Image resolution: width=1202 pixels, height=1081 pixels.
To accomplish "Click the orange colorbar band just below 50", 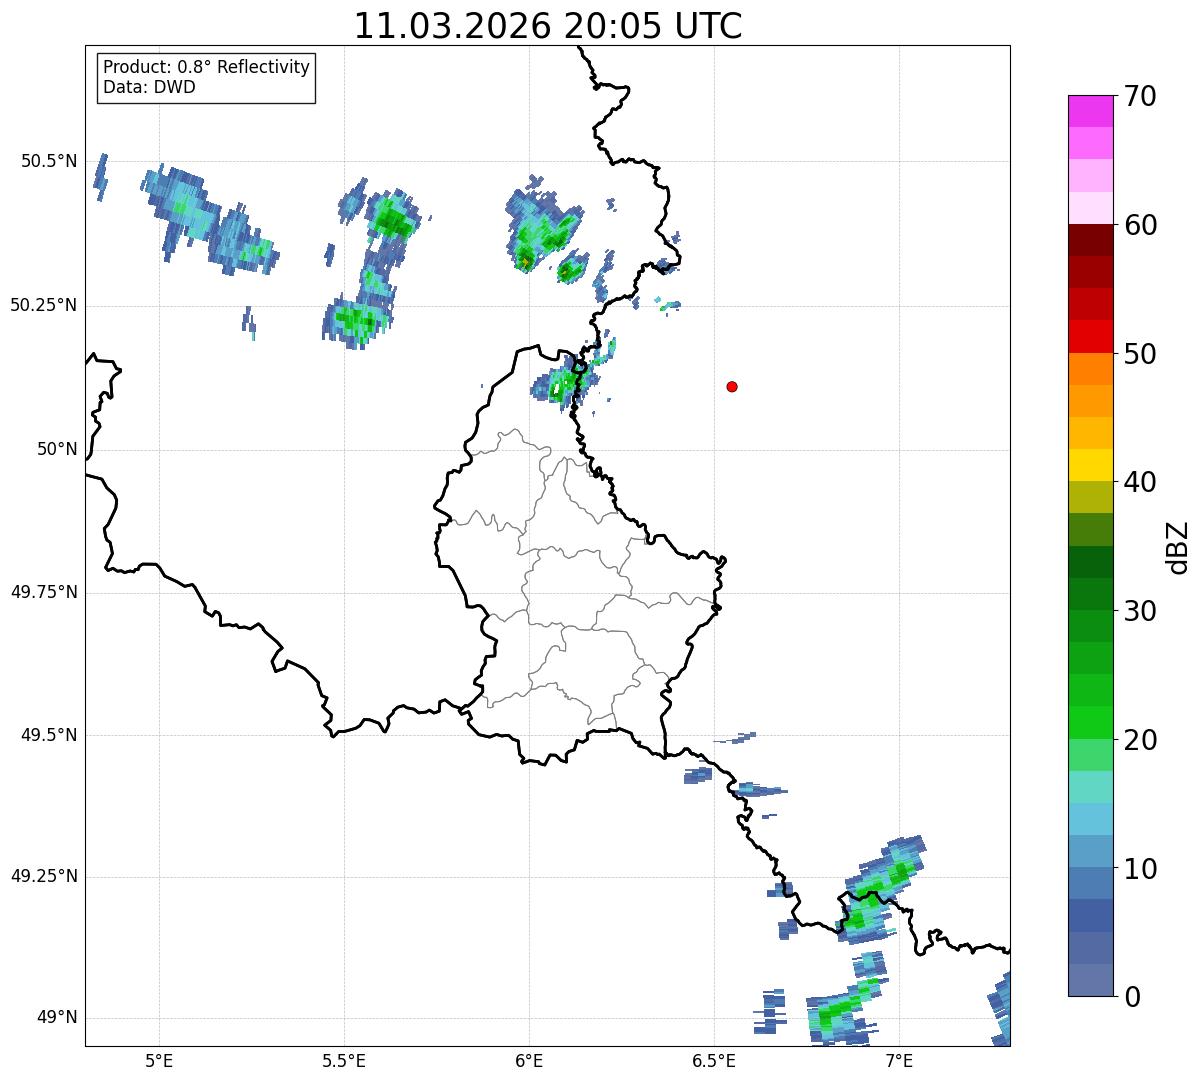I will (x=1090, y=369).
